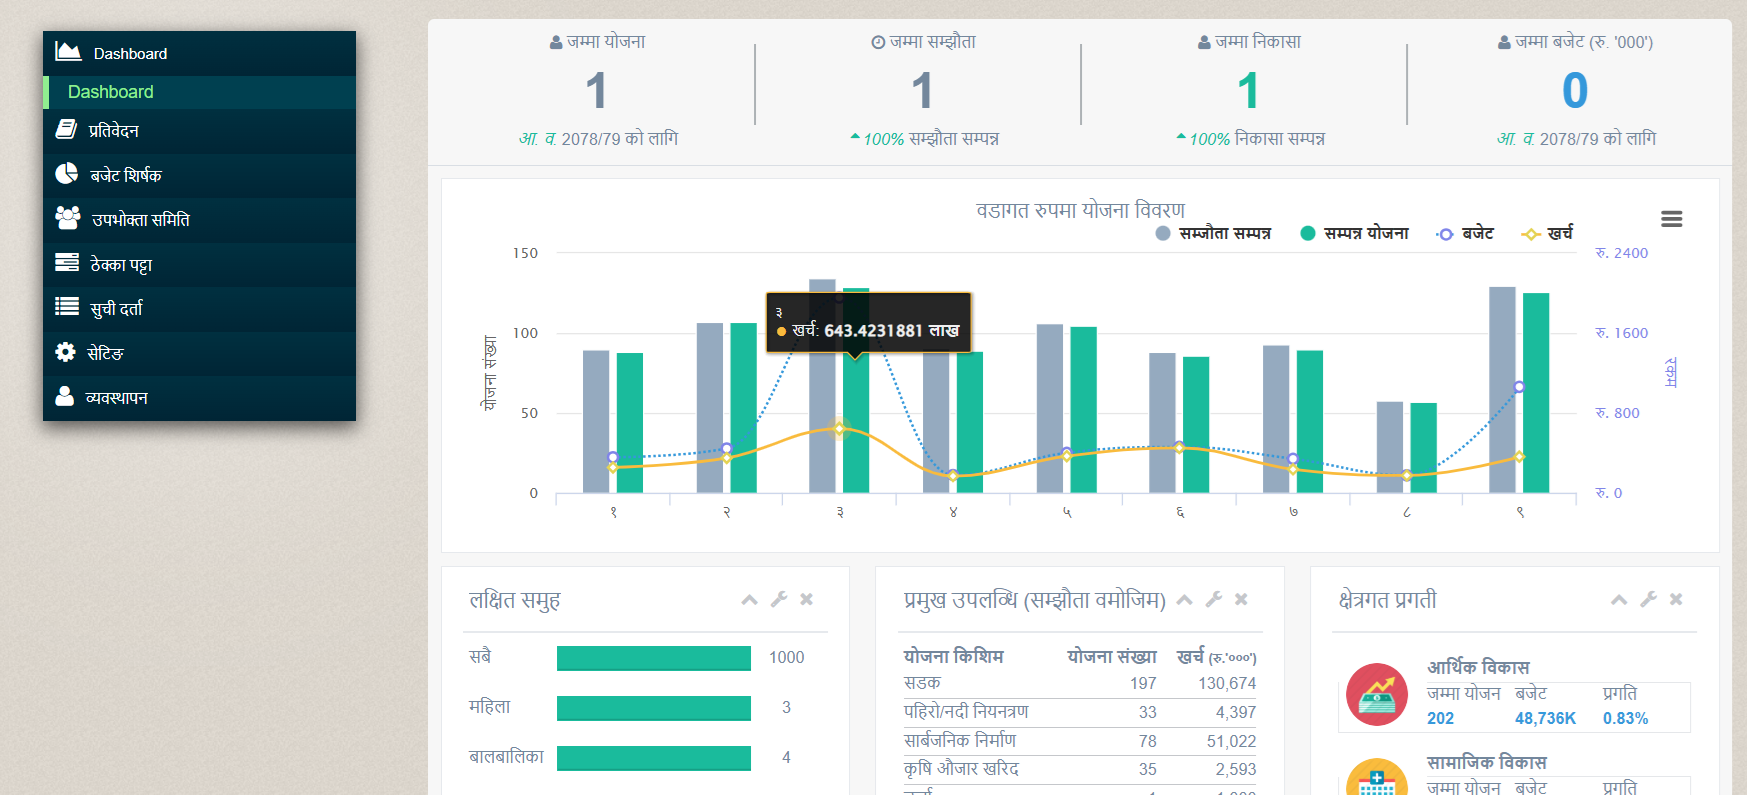The width and height of the screenshot is (1747, 795).
Task: Toggle the खर्च line in chart legend
Action: click(x=1547, y=233)
